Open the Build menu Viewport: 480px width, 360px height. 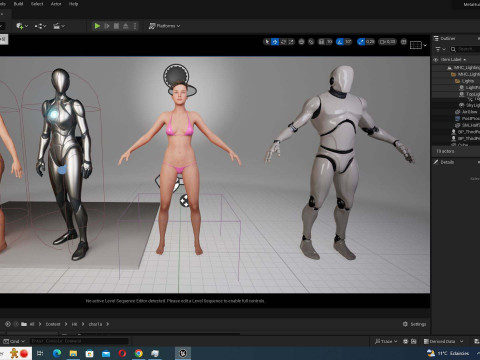point(18,4)
